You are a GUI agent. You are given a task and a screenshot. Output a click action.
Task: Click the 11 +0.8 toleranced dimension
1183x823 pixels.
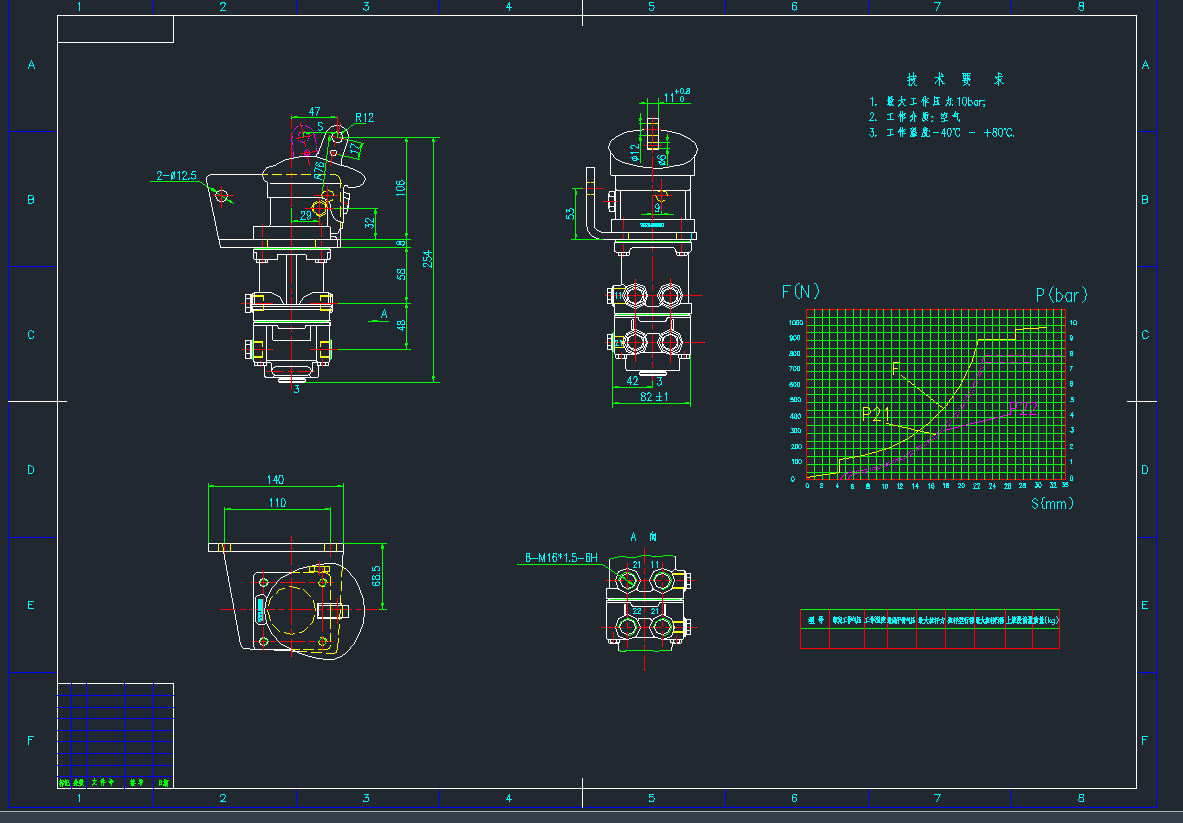coord(677,96)
